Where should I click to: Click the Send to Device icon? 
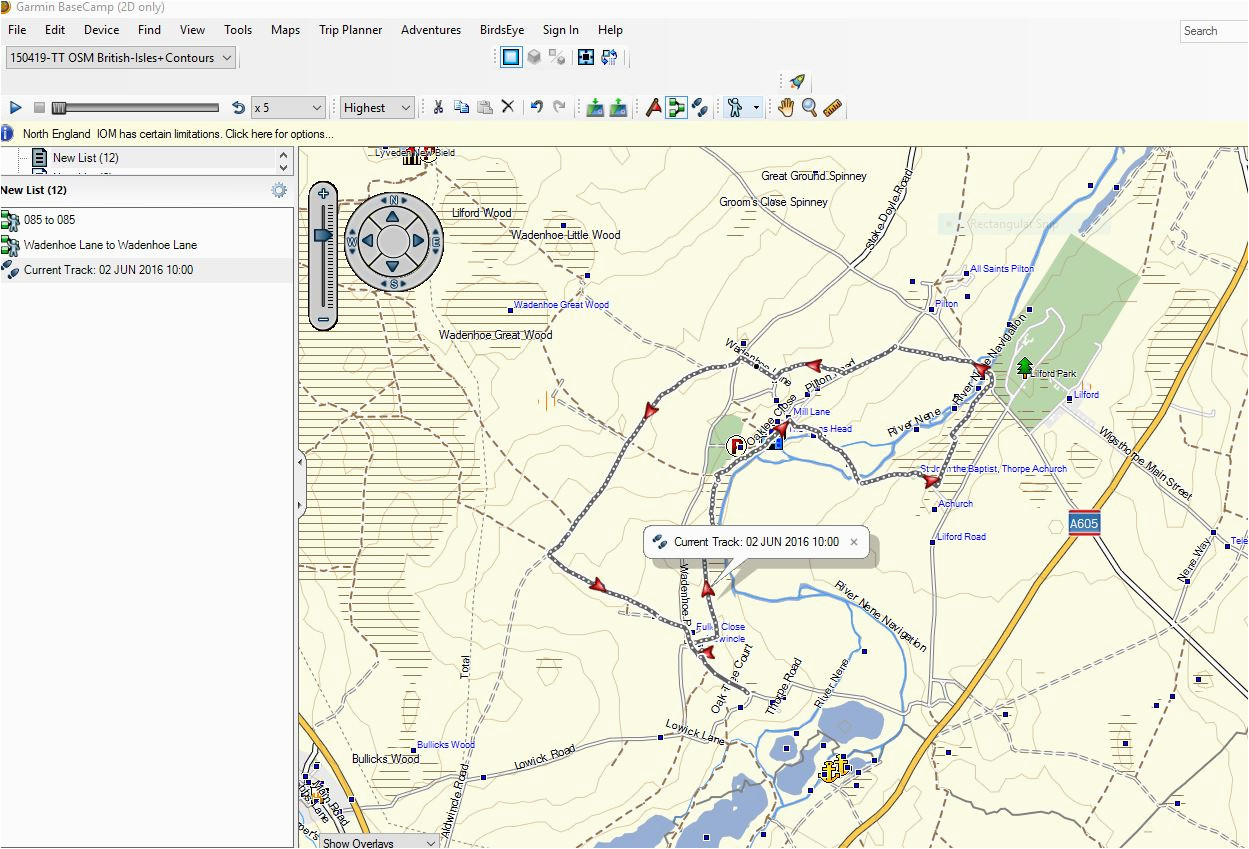[x=595, y=107]
